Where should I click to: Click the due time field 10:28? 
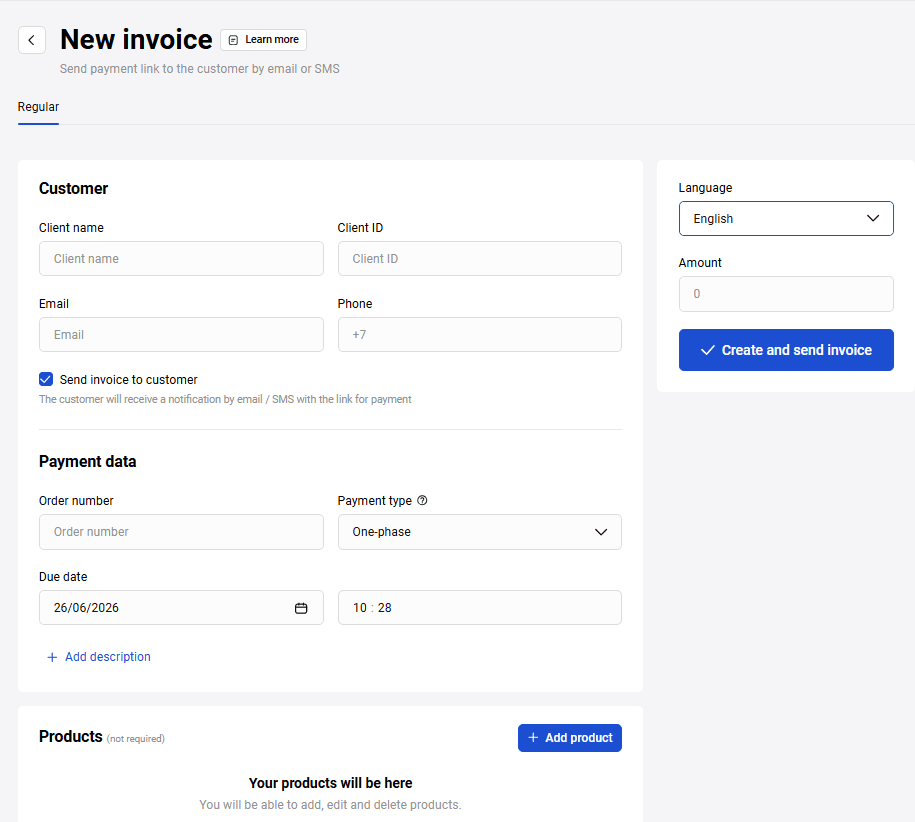(480, 607)
